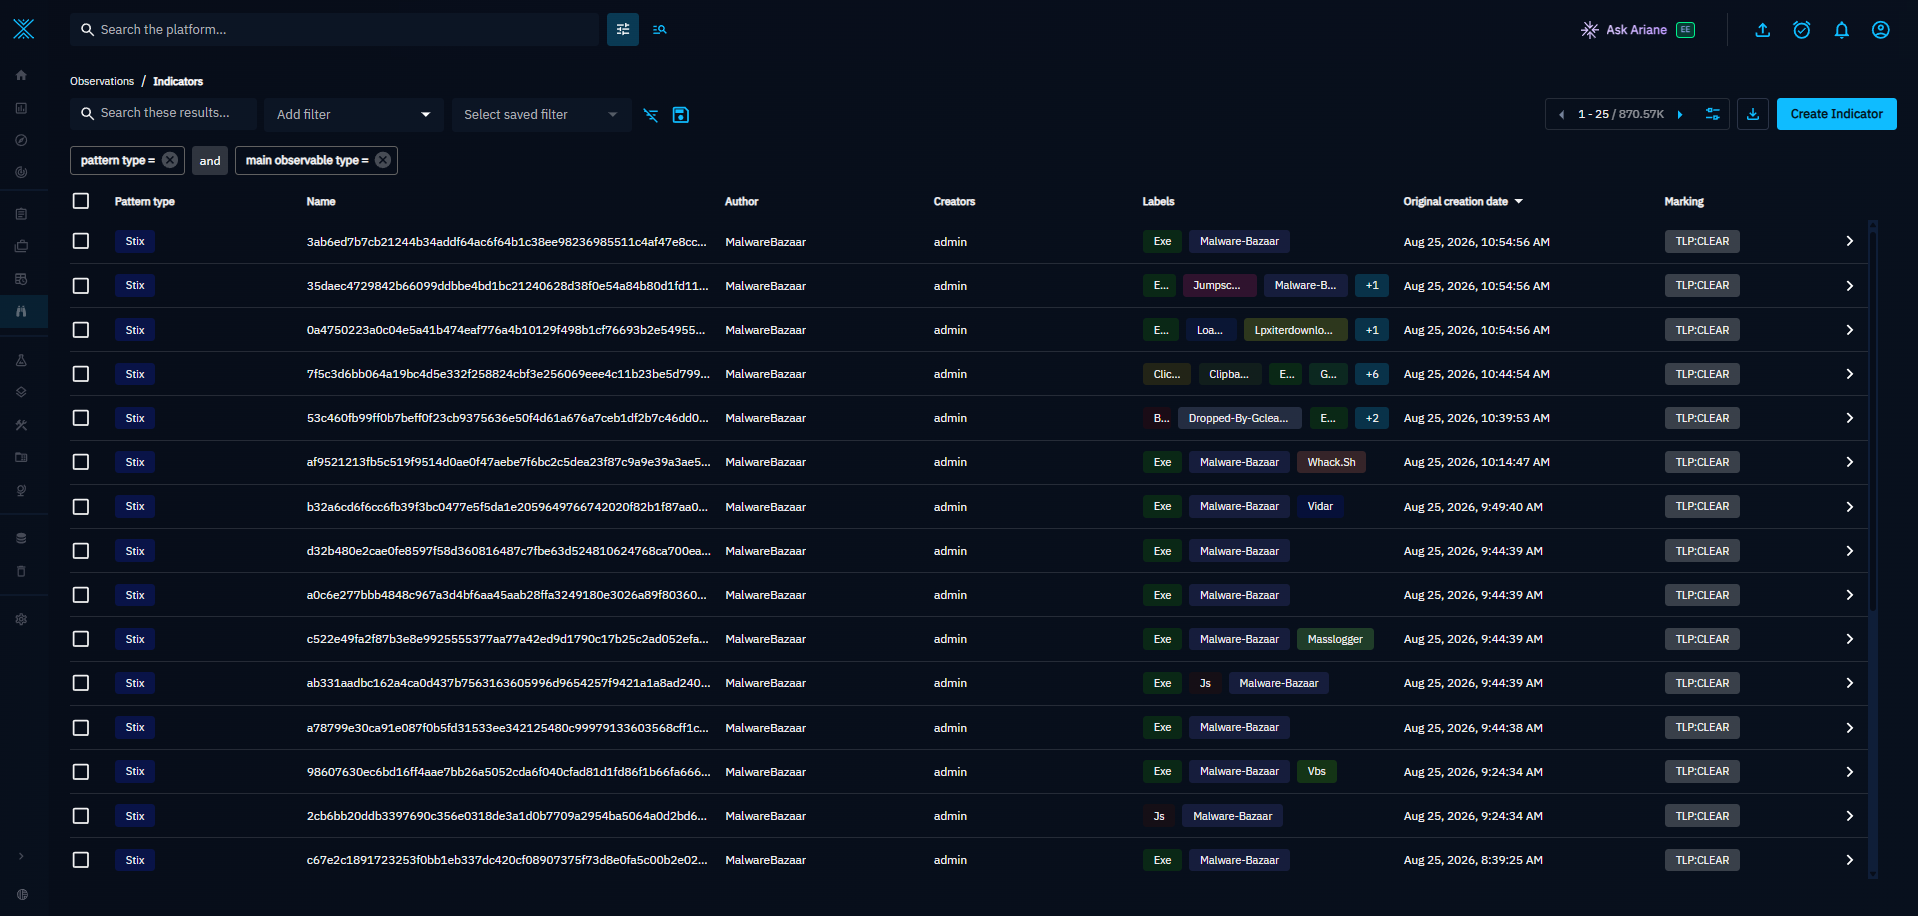1918x916 pixels.
Task: Check the row starting 35daec4729842
Action: click(81, 286)
